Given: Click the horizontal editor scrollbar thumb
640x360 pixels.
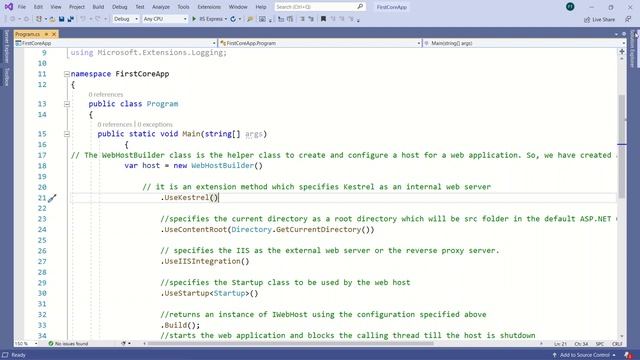Looking at the screenshot, I should pos(290,343).
